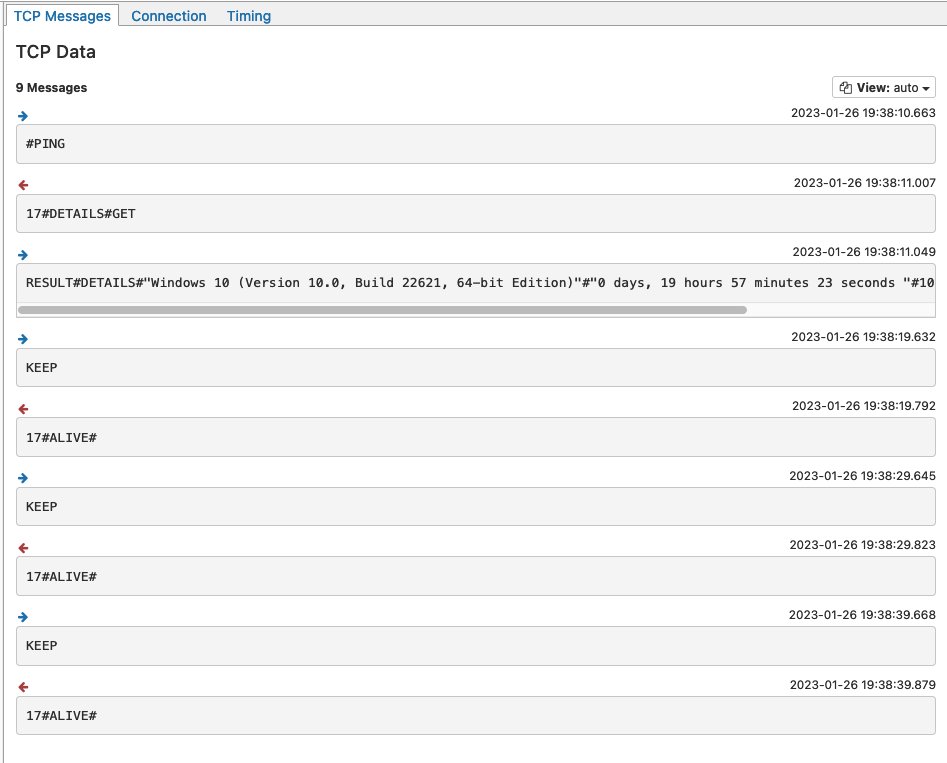This screenshot has height=763, width=947.
Task: Click blue arrow for the 19:38:19.632 message
Action: pyautogui.click(x=23, y=339)
